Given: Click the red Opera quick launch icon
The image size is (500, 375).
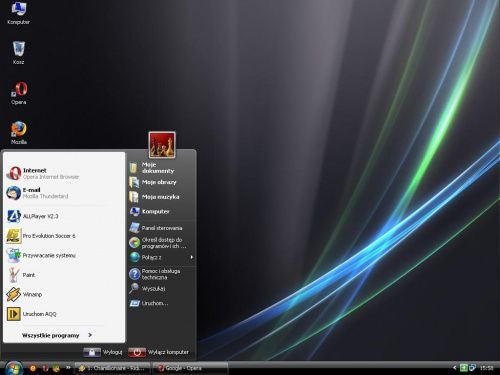Looking at the screenshot, I should (45, 368).
